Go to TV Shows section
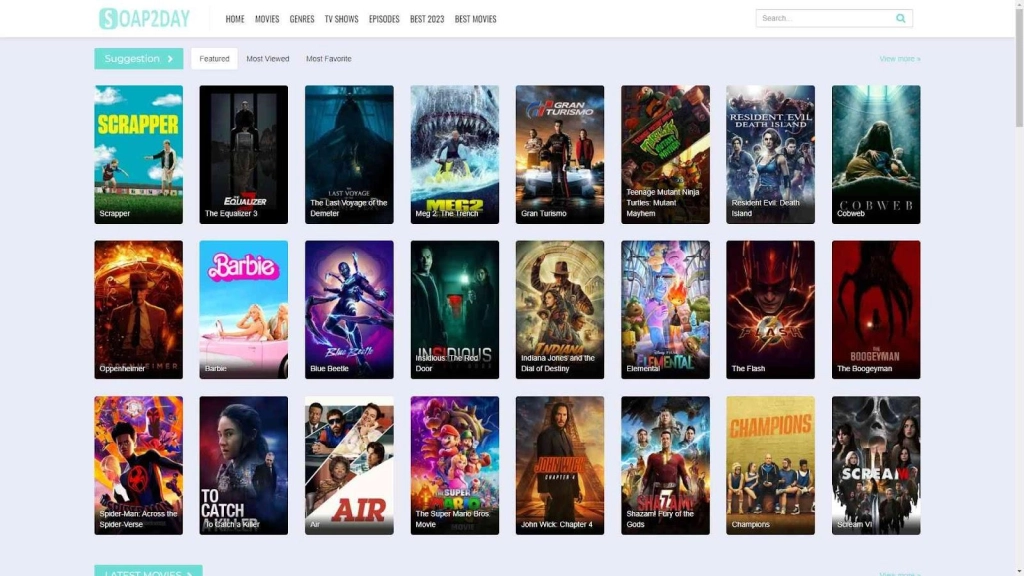 tap(341, 19)
